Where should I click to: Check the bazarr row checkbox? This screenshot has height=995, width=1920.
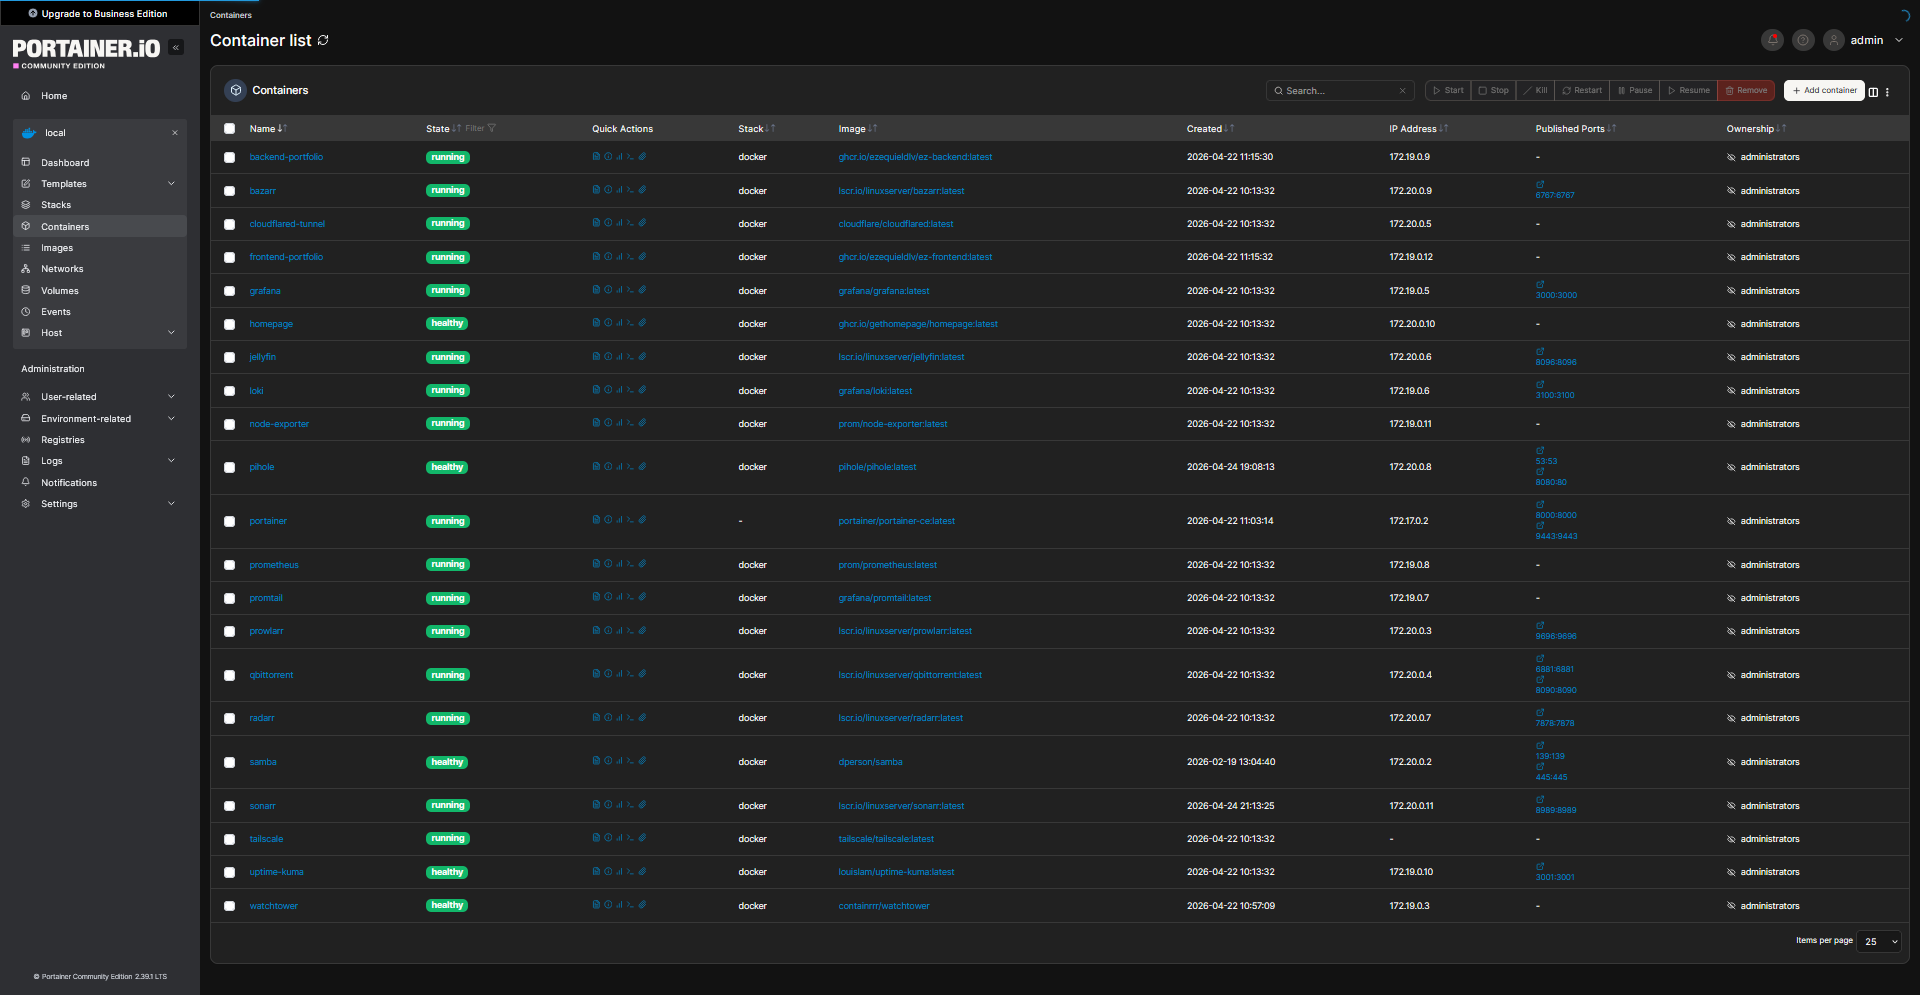coord(229,191)
